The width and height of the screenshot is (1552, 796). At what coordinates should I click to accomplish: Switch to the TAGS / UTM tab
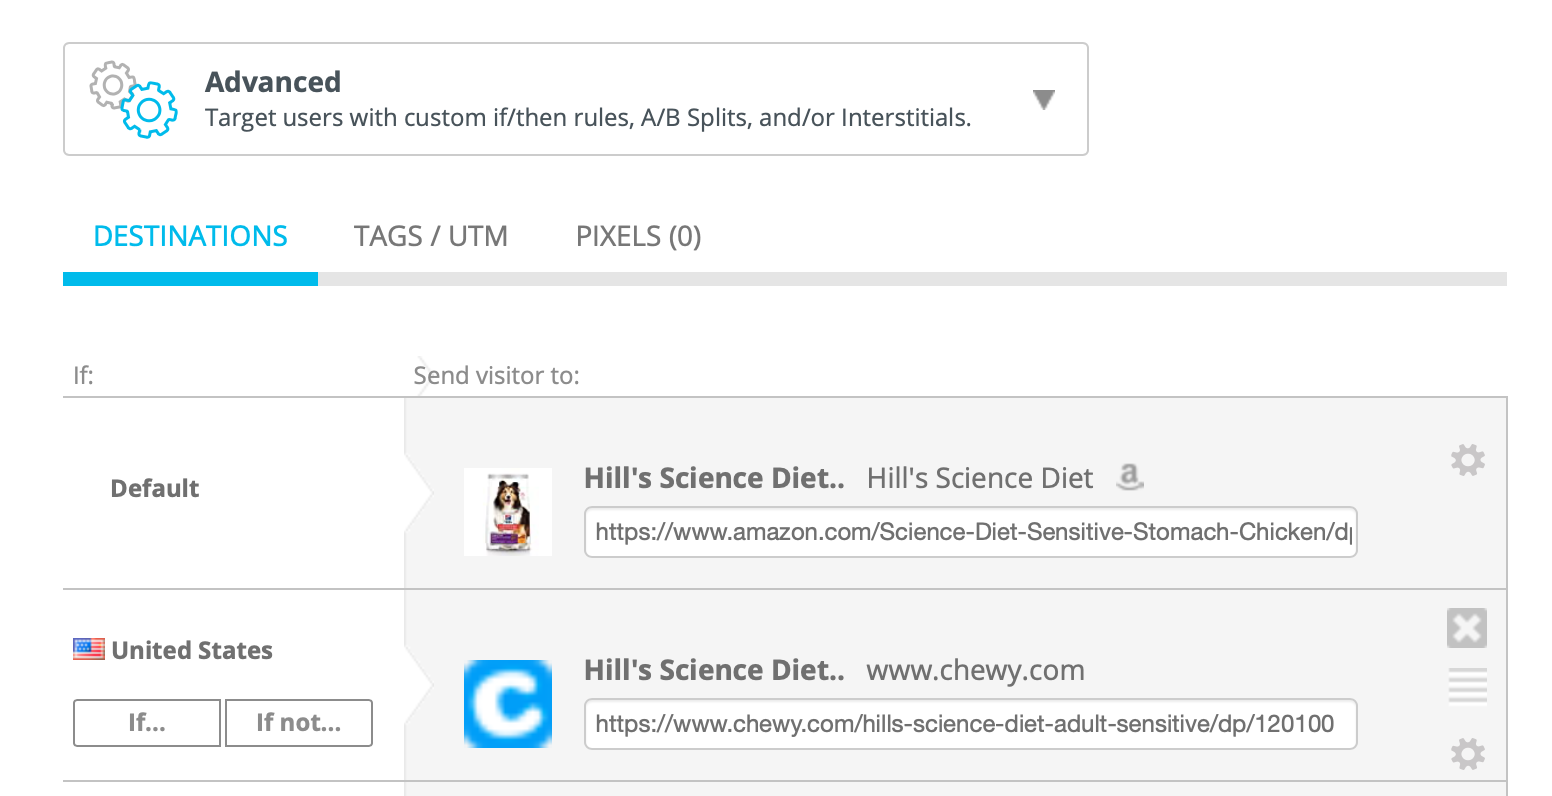click(x=430, y=236)
